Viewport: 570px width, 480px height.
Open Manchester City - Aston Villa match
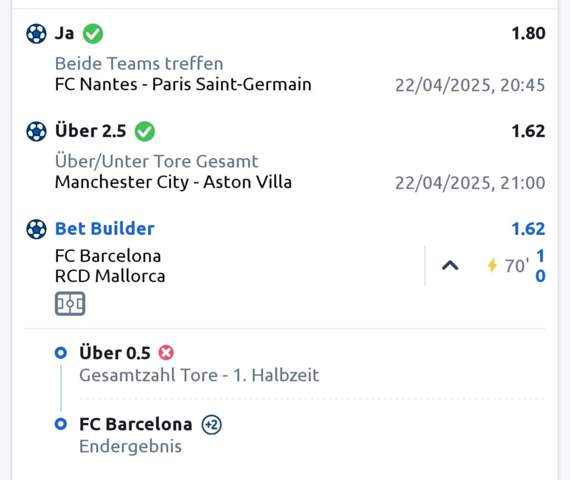[173, 182]
